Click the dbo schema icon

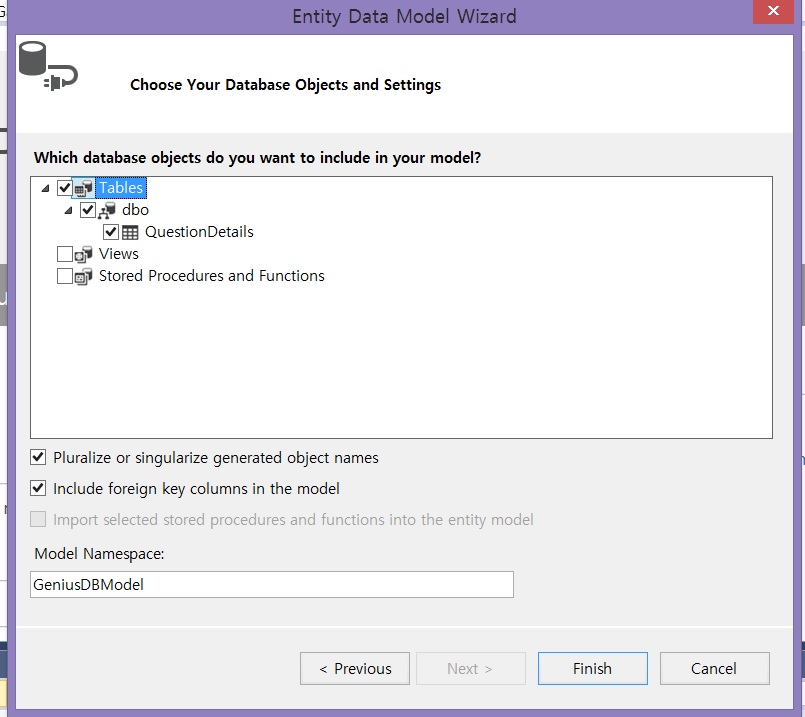pyautogui.click(x=107, y=210)
